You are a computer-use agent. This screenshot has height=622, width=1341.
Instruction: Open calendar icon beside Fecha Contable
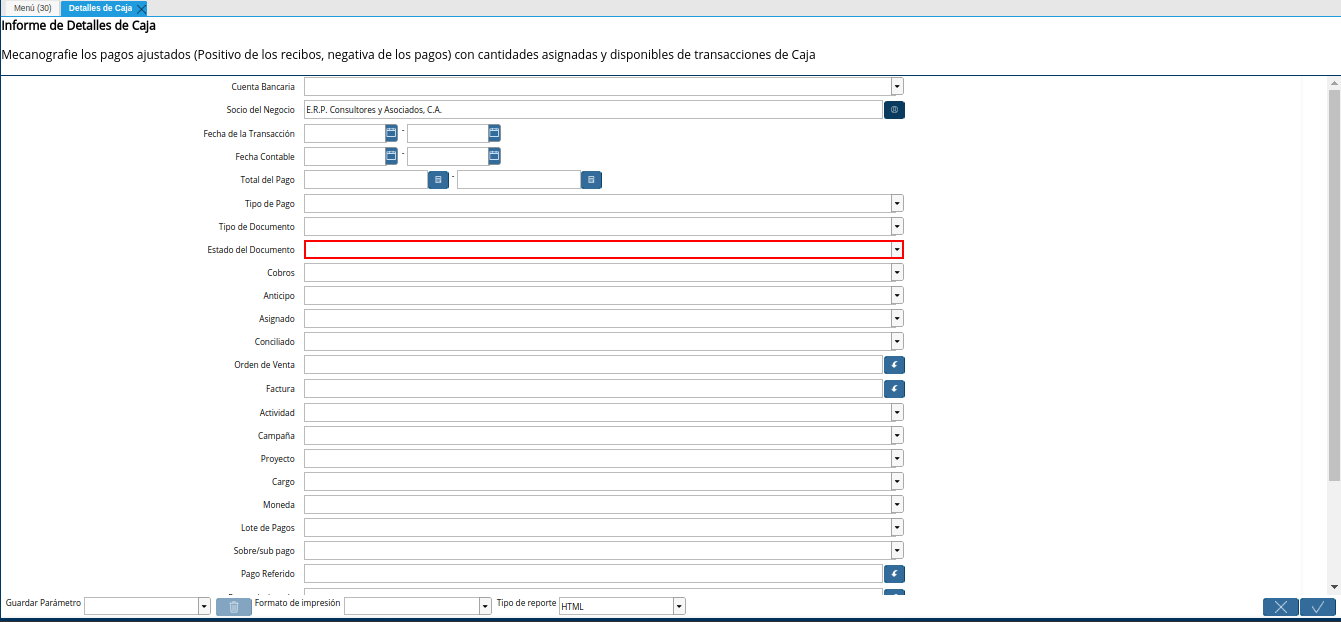coord(390,155)
